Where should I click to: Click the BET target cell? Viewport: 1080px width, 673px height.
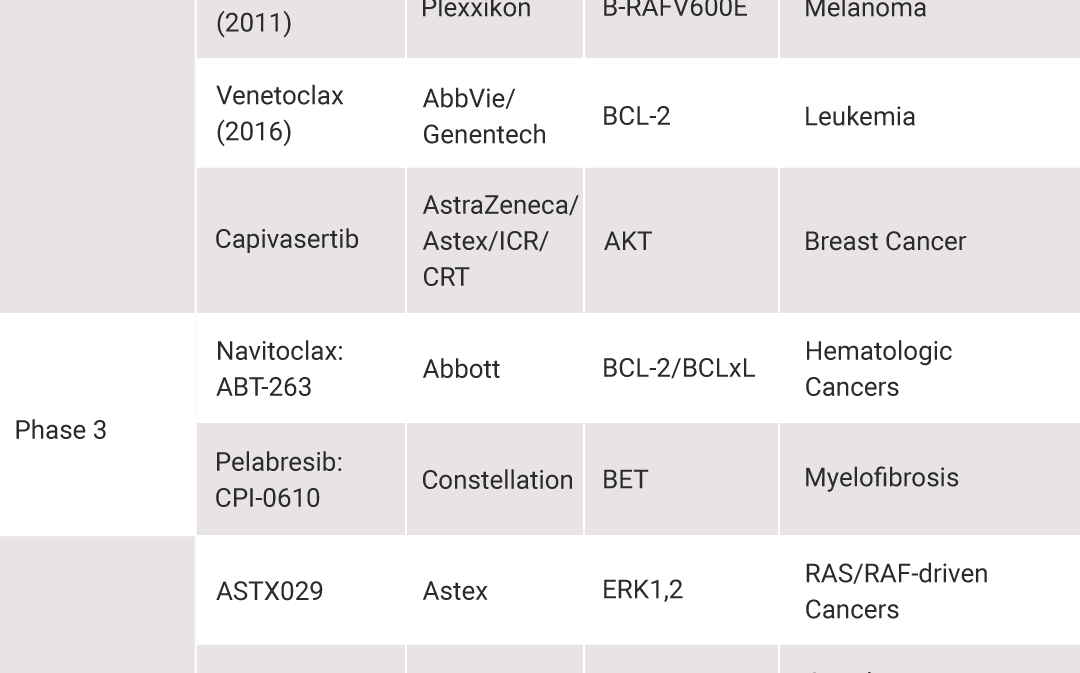pos(681,479)
